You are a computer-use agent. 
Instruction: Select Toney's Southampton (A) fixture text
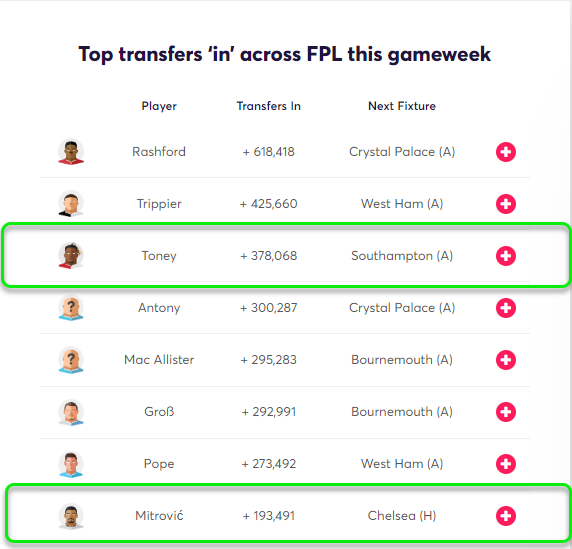tap(402, 256)
